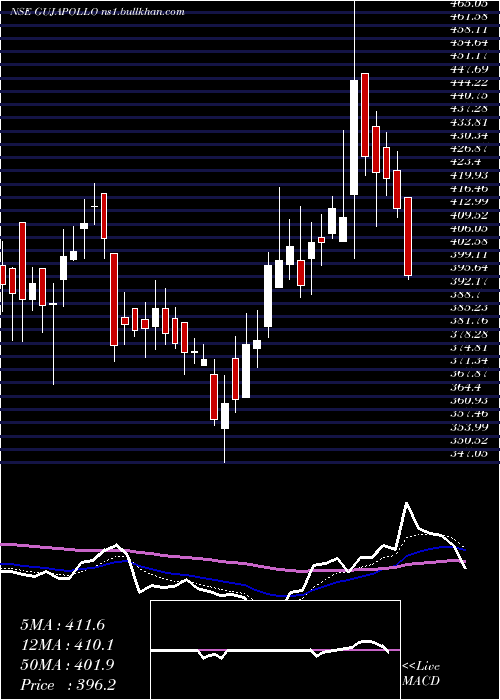Select the Price : 396.2 reading
This screenshot has width=500, height=700.
point(68,685)
